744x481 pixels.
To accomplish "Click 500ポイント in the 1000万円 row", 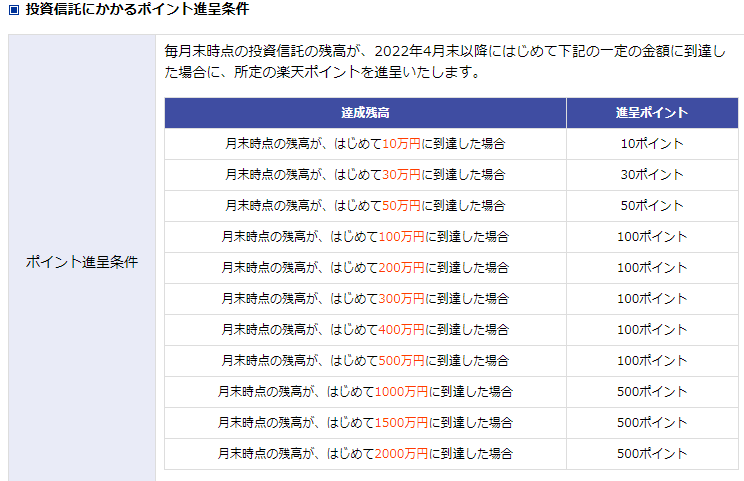I will click(652, 392).
